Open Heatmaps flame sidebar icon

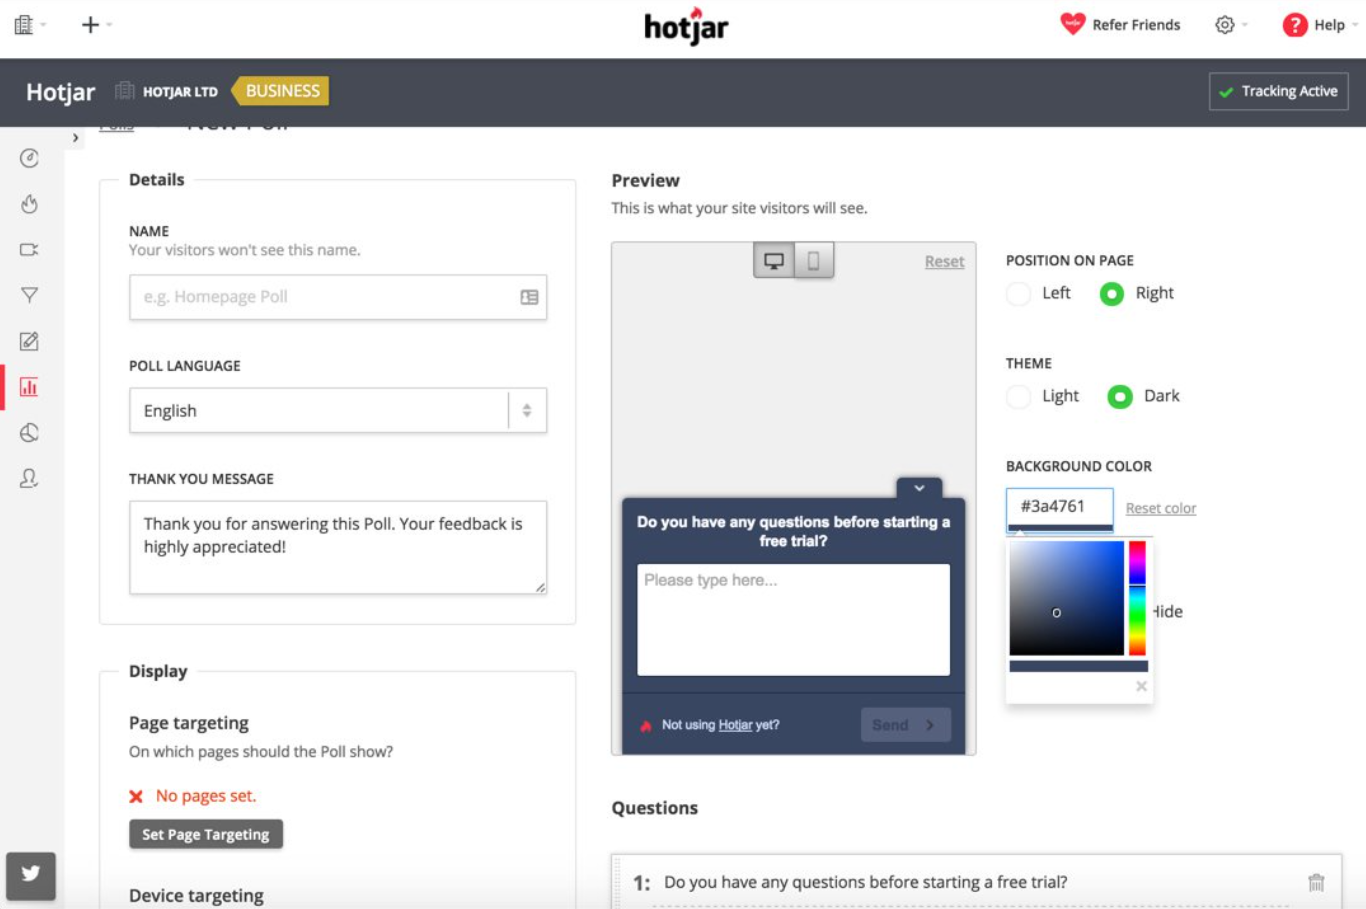click(x=29, y=204)
